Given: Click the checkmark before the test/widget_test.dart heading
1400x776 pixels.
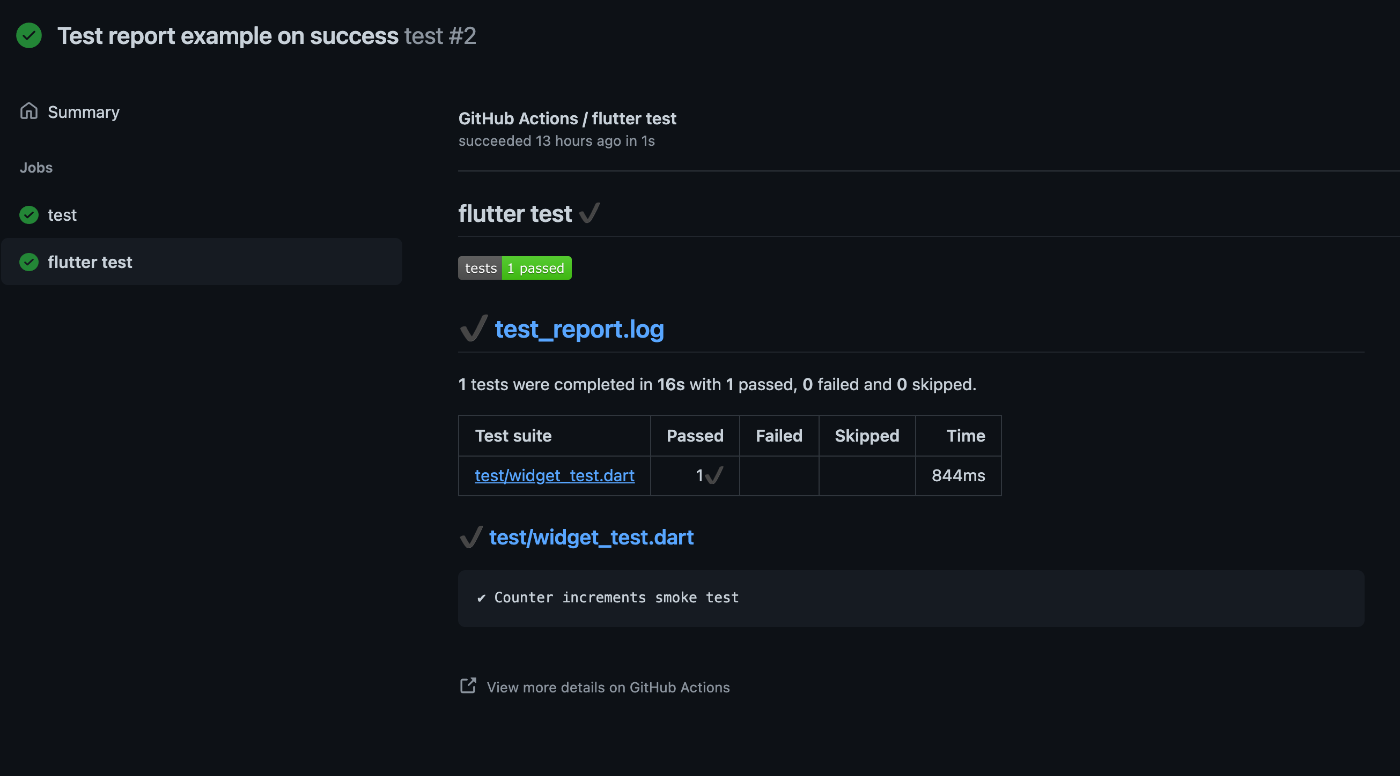Looking at the screenshot, I should [x=470, y=537].
